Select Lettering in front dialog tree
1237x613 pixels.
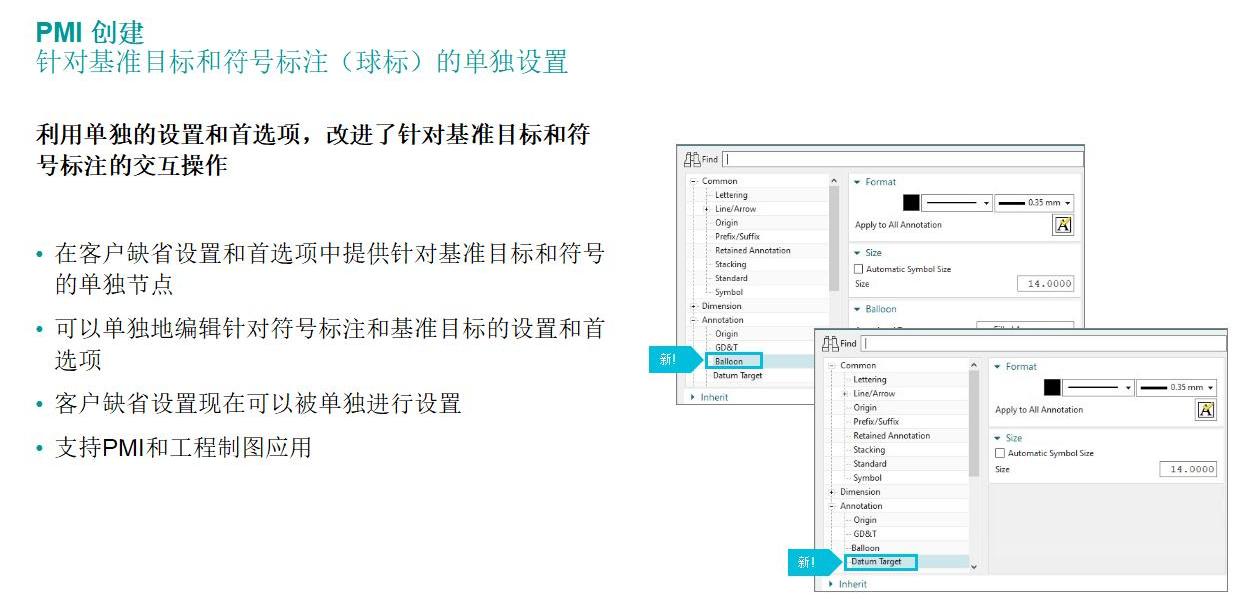pos(870,380)
